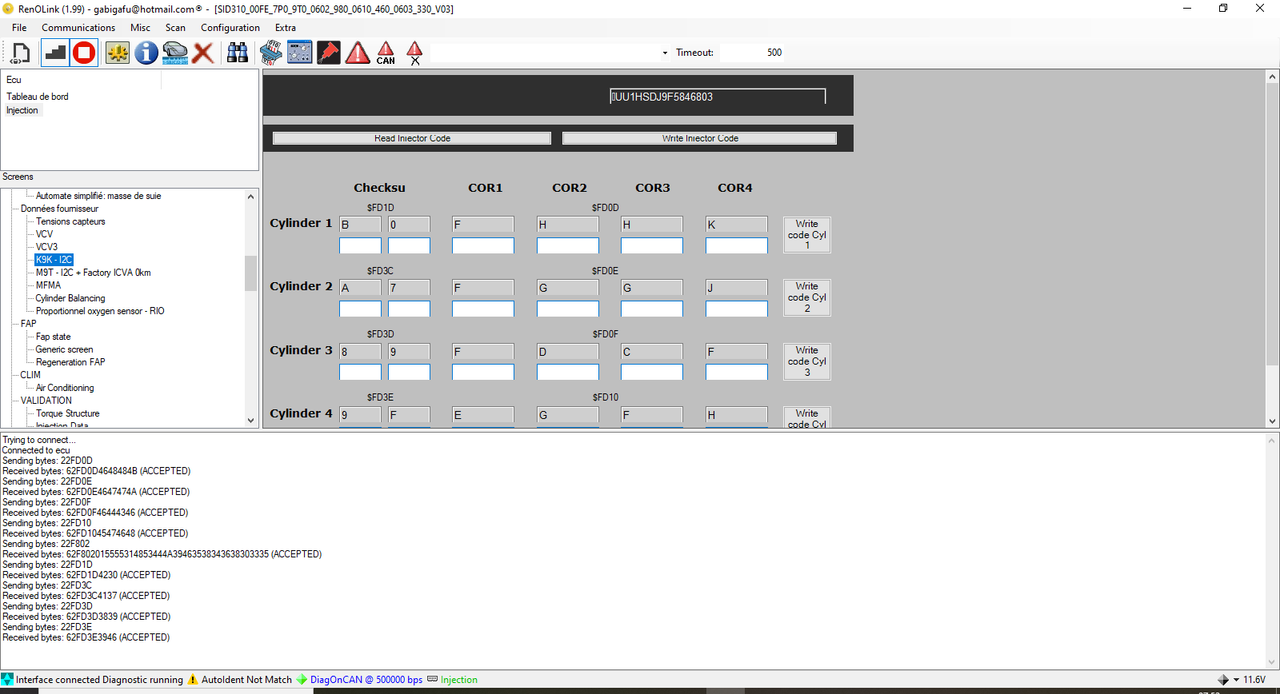
Task: Click the VALIDATION tree node
Action: click(x=45, y=400)
